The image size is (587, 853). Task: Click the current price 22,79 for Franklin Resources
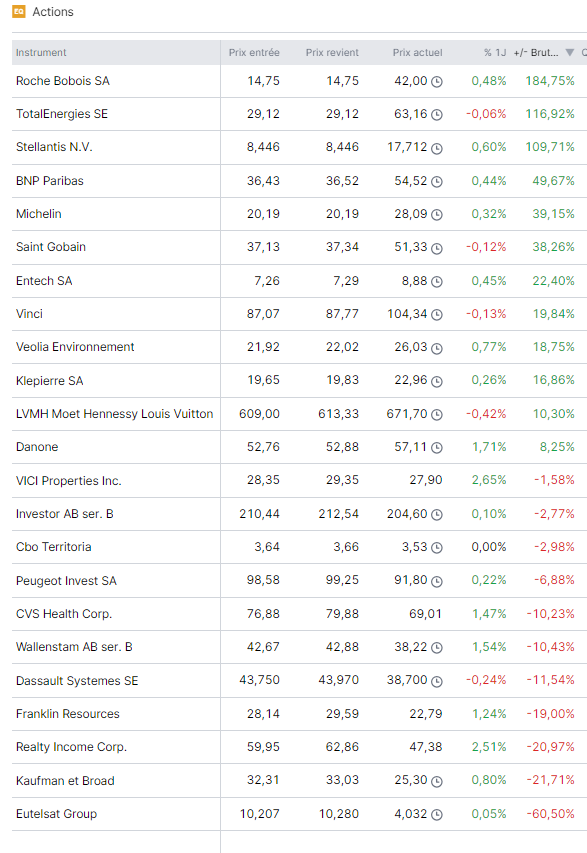click(x=425, y=714)
